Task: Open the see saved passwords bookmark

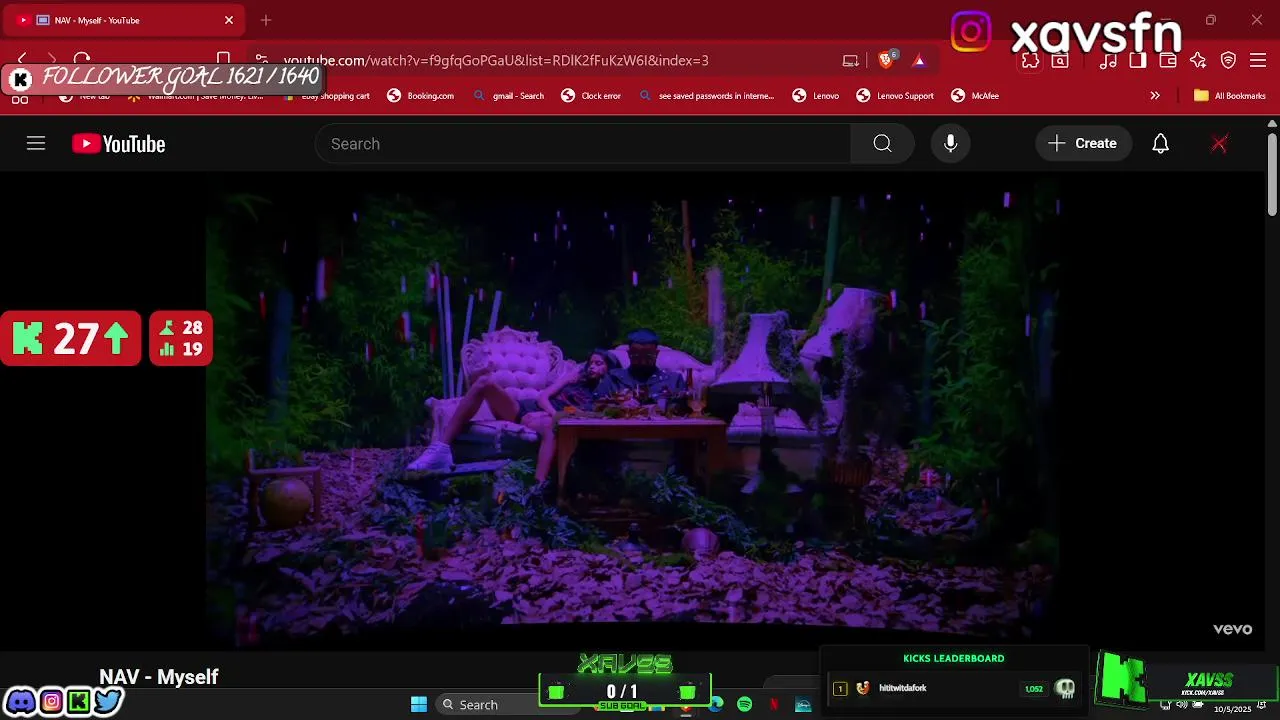Action: [x=706, y=96]
